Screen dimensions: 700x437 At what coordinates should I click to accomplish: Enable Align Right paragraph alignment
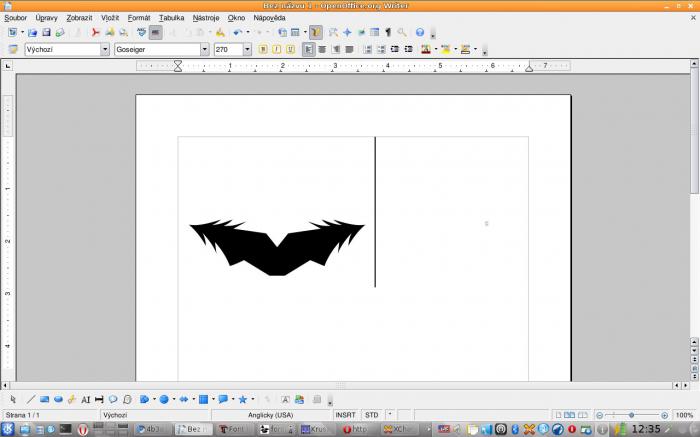click(336, 50)
